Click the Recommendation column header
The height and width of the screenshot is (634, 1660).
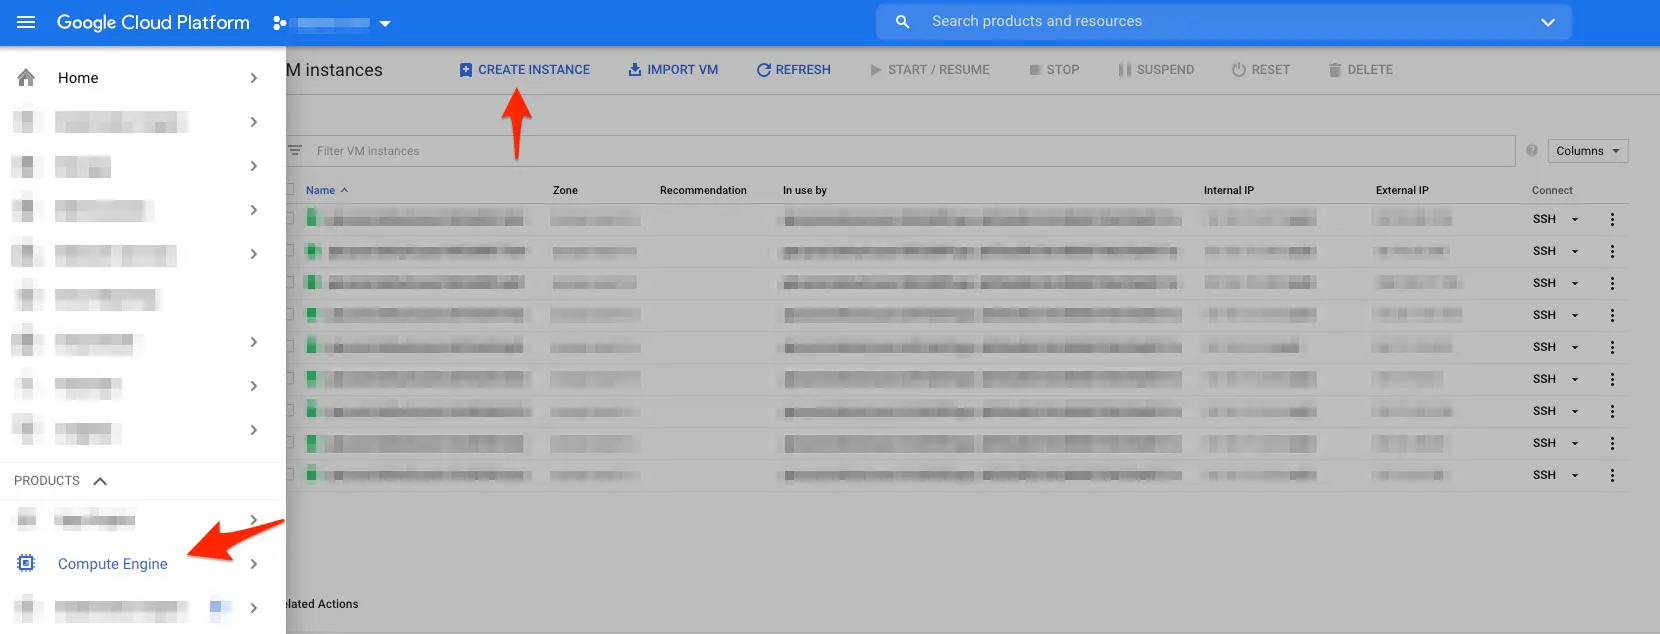pyautogui.click(x=703, y=190)
